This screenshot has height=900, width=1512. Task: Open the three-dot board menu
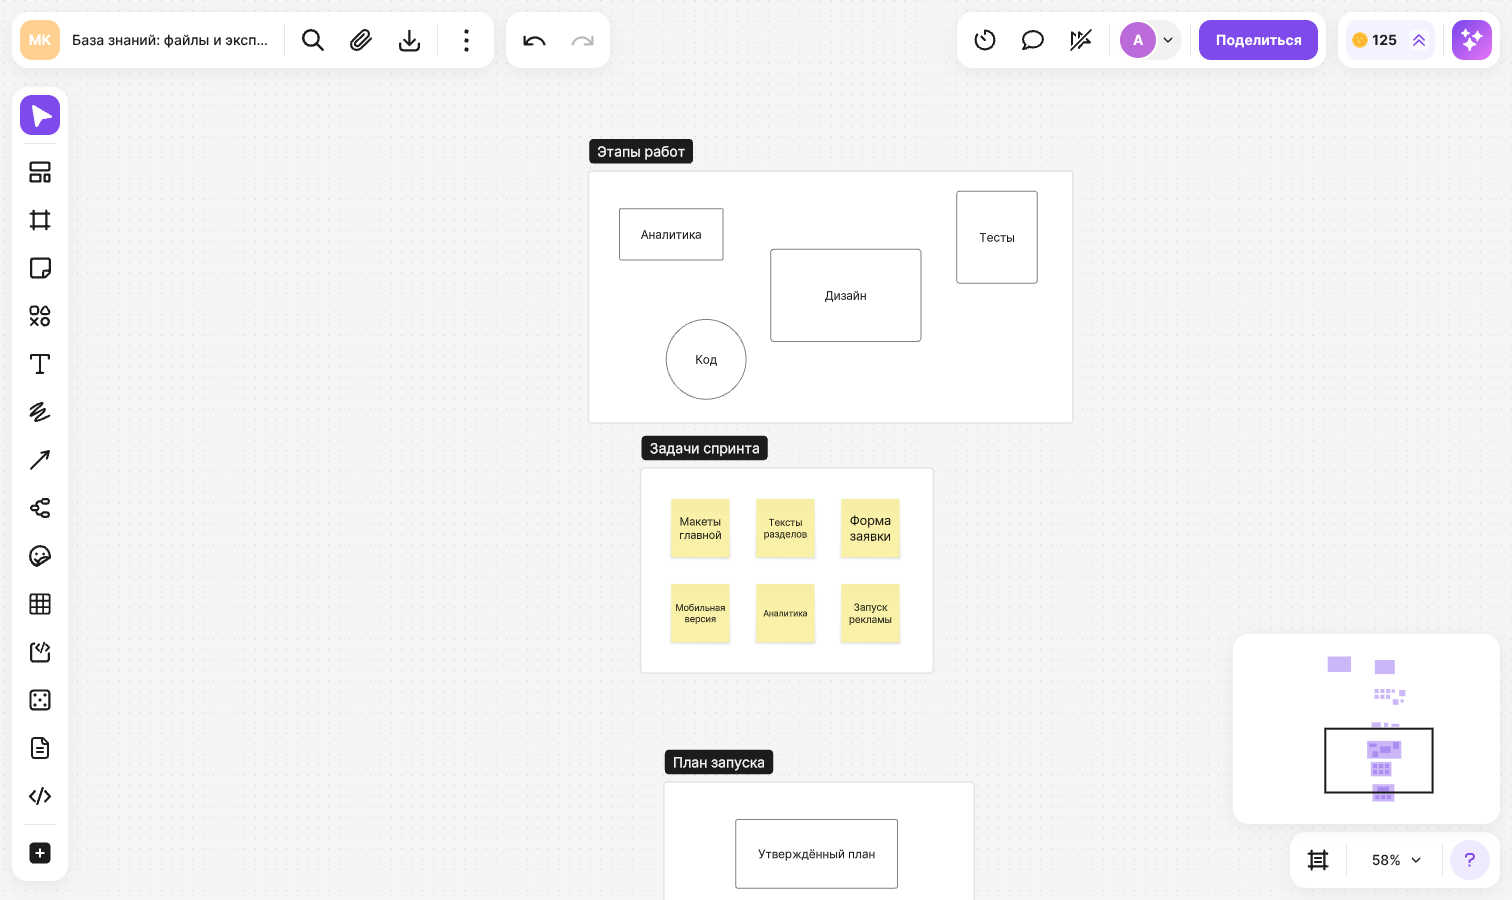[466, 40]
